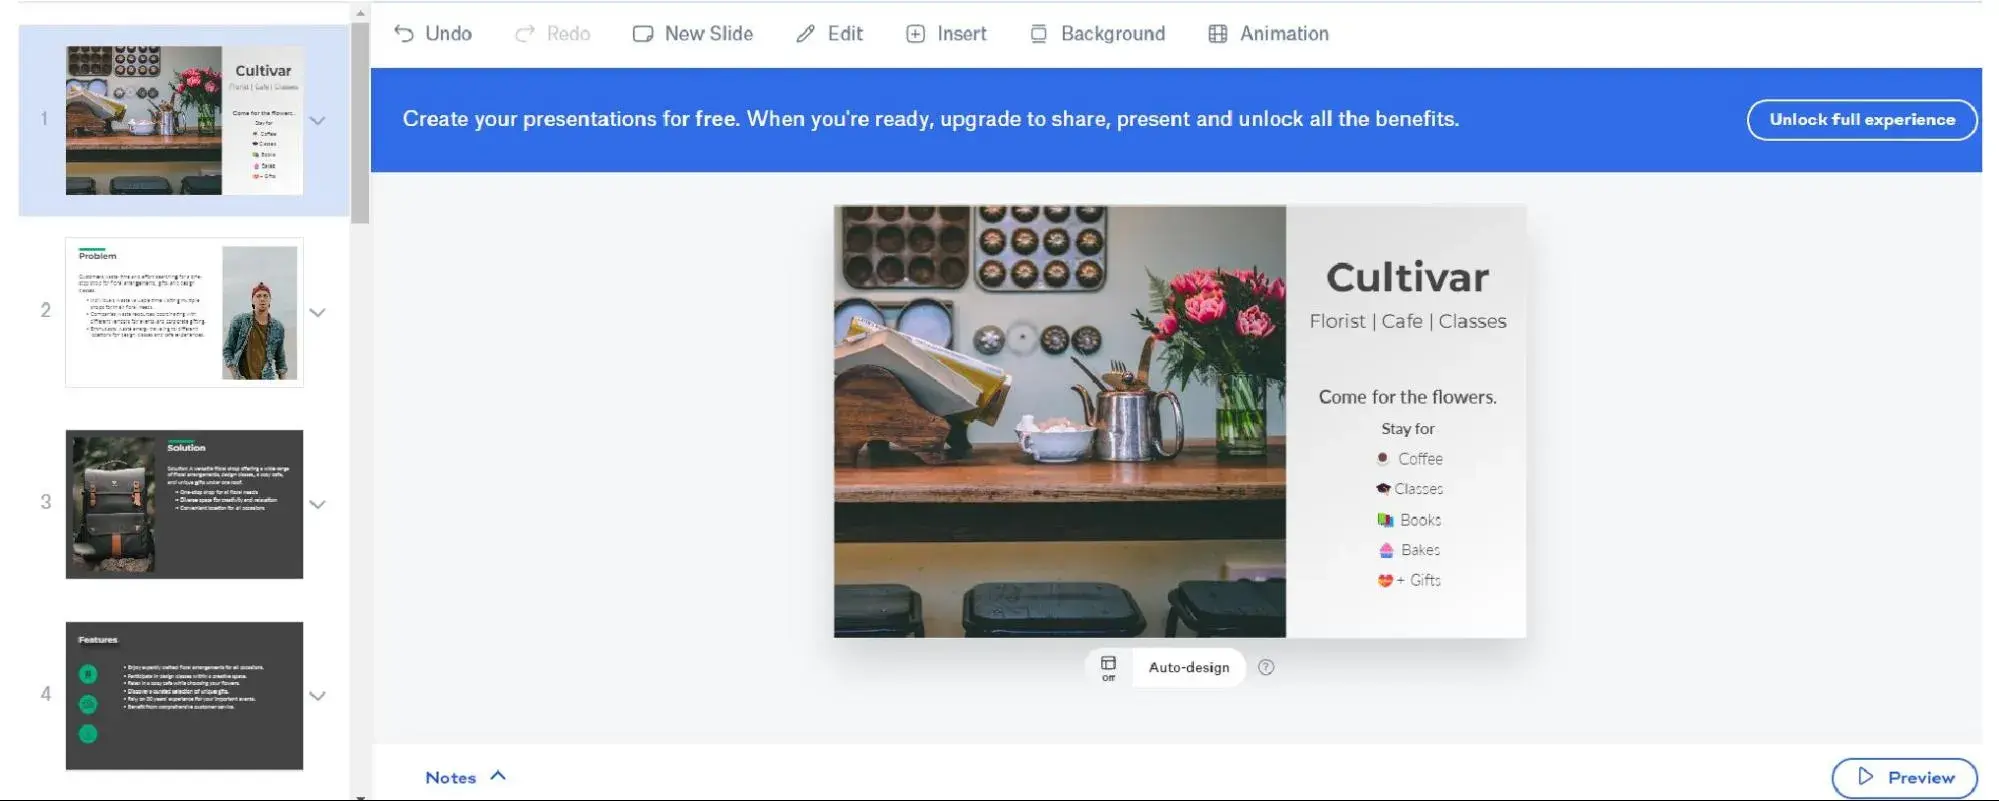1999x801 pixels.
Task: Click the Auto-design label button
Action: [x=1188, y=667]
